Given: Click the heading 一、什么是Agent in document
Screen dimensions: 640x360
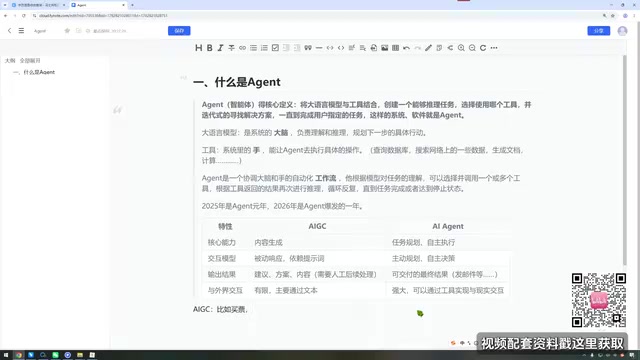Looking at the screenshot, I should coord(237,82).
